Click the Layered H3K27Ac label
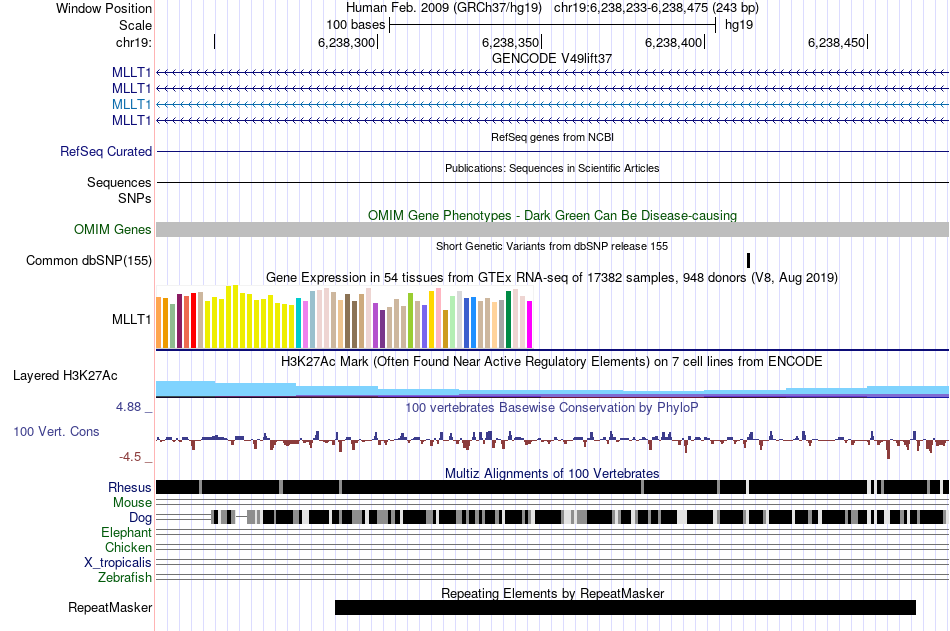This screenshot has width=950, height=631. [x=65, y=376]
